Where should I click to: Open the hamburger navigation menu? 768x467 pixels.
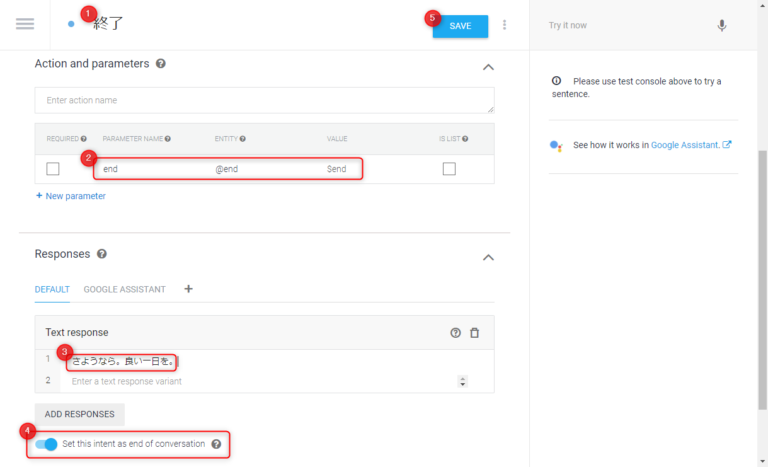click(25, 24)
